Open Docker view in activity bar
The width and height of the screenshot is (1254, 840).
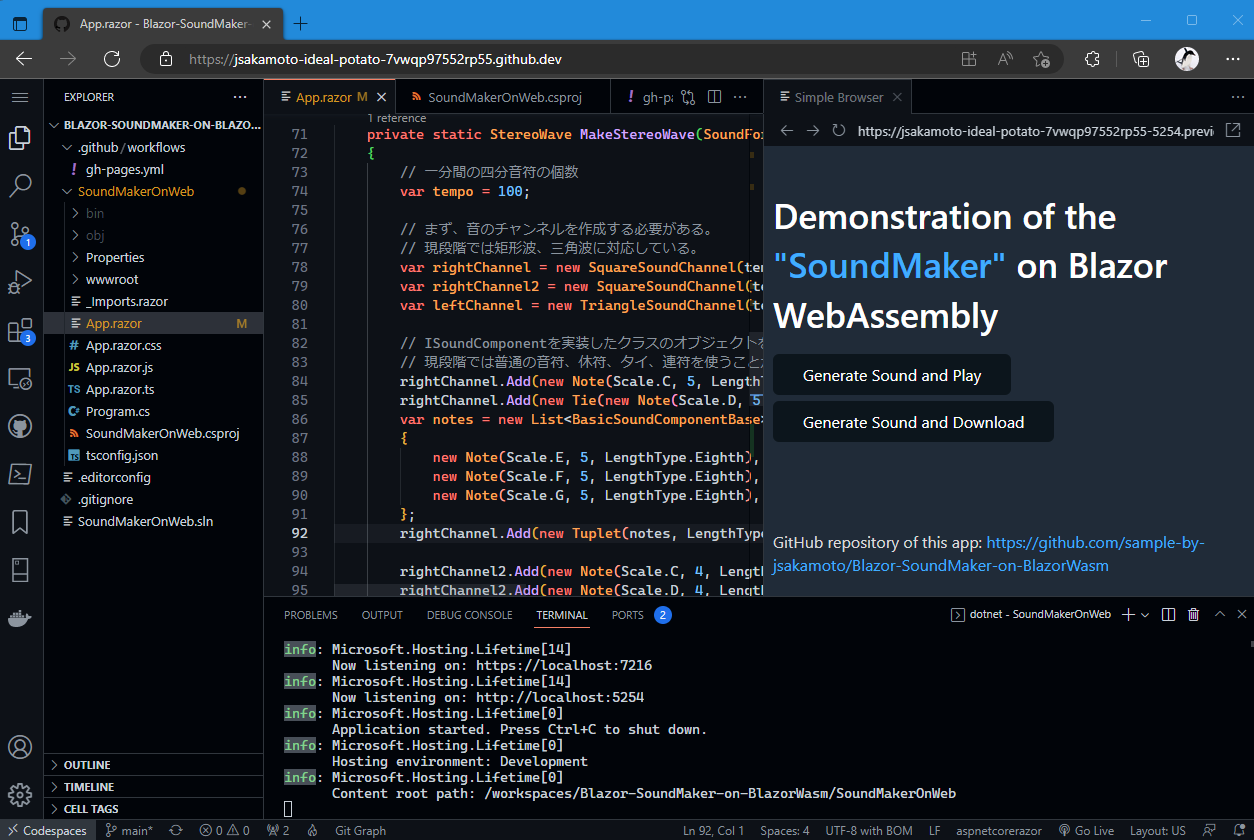coord(20,618)
